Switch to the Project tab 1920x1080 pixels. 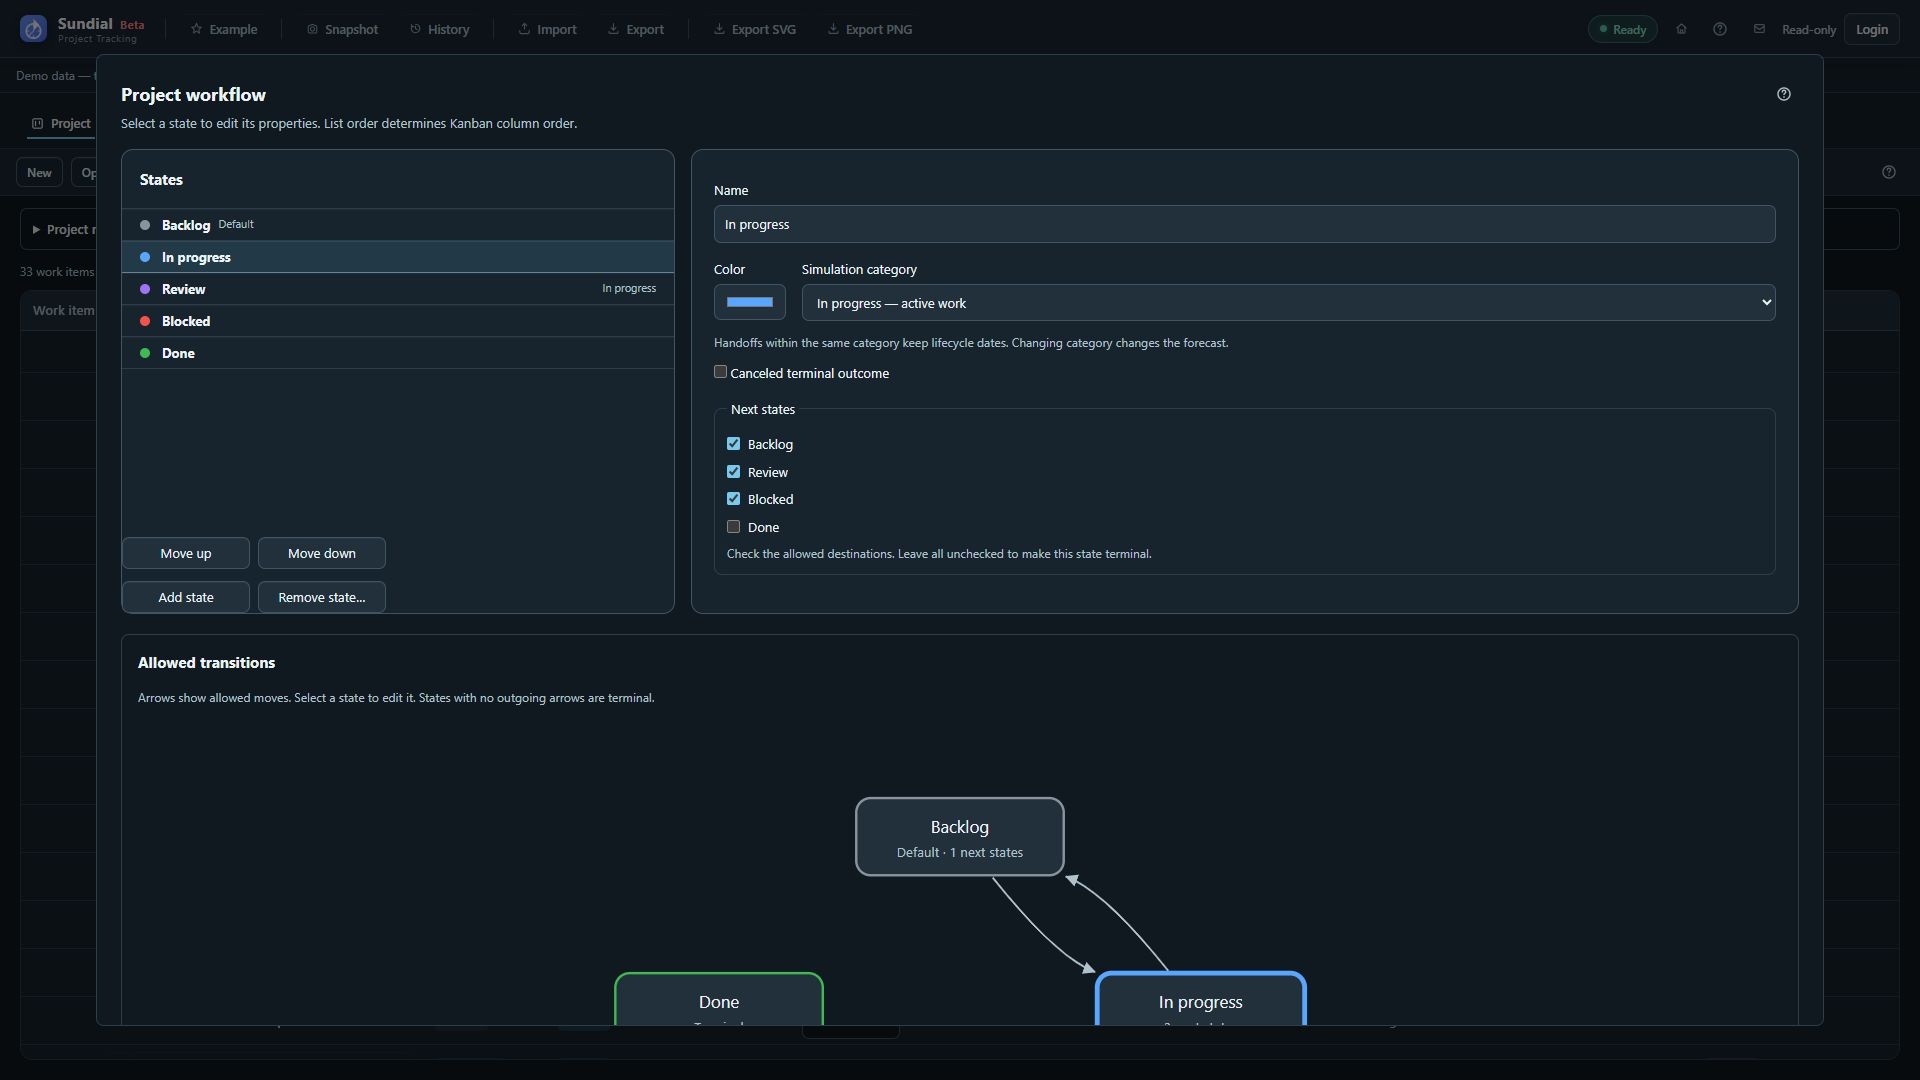(x=61, y=124)
